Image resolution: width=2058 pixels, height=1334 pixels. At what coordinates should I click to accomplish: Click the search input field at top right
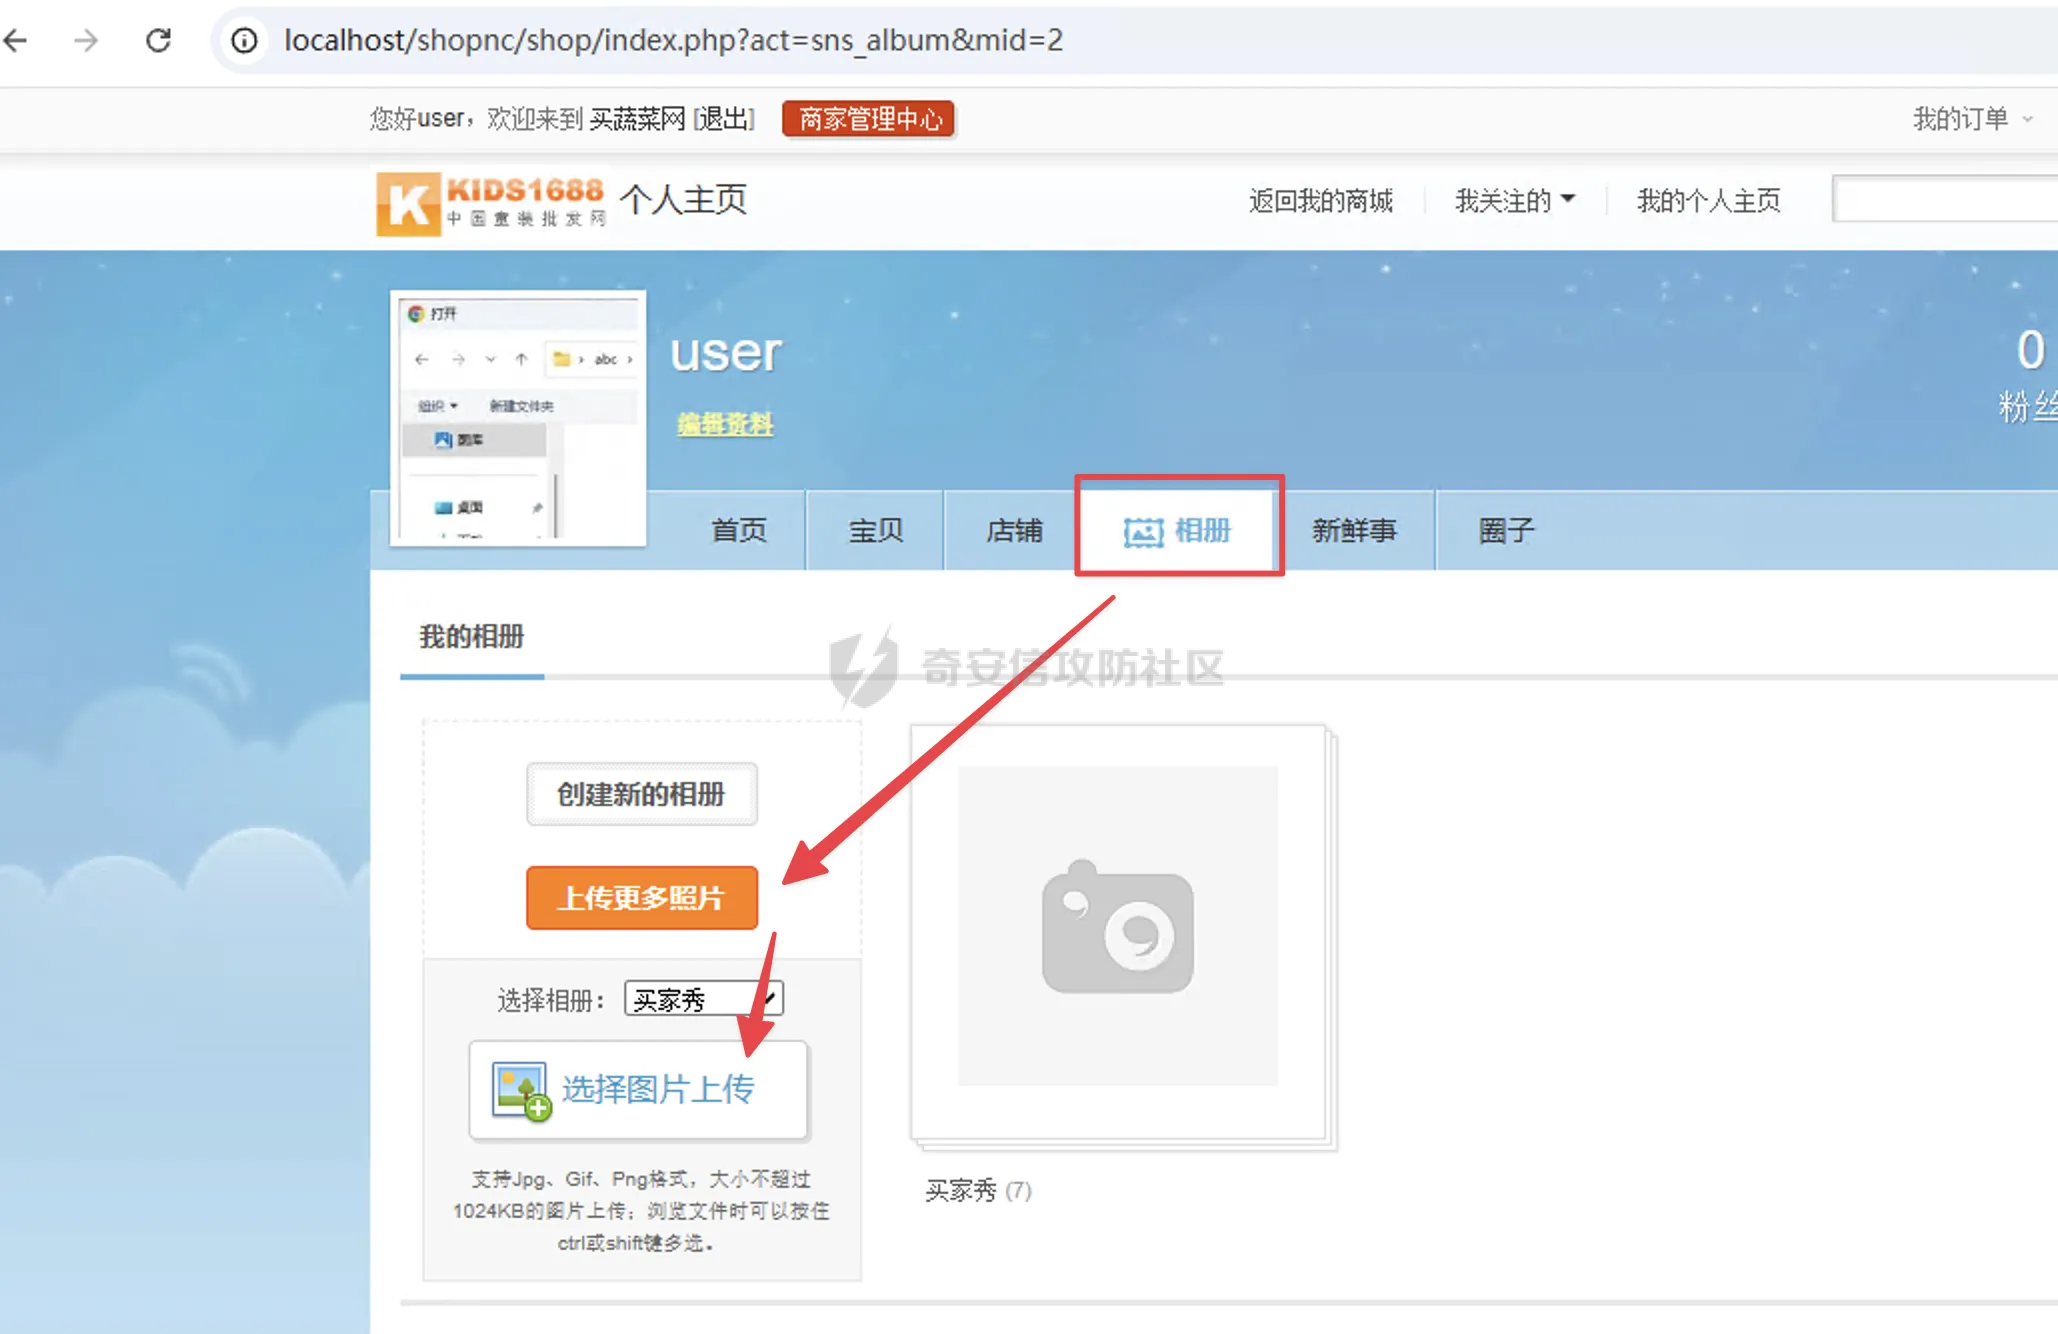[1944, 200]
